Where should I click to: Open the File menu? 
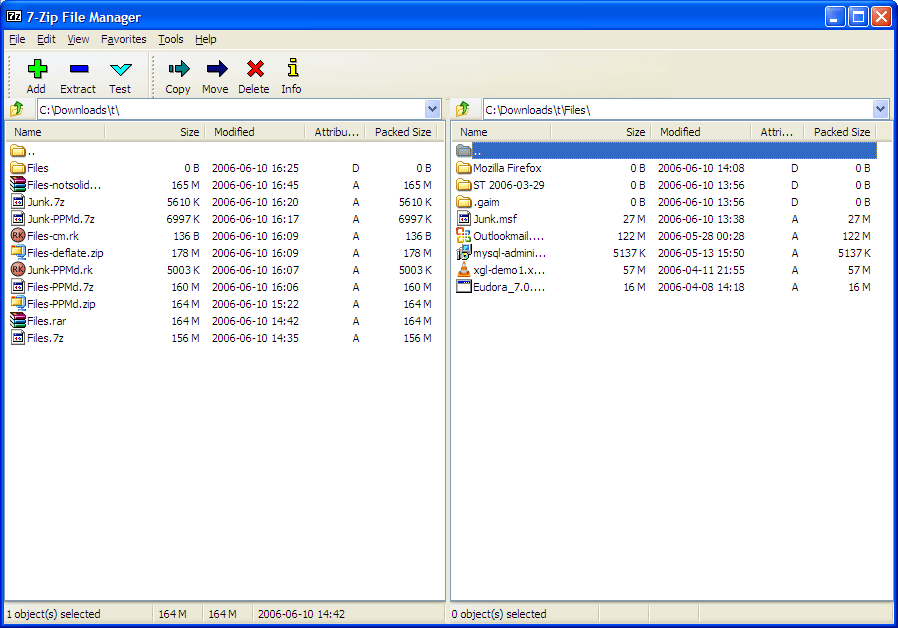[x=17, y=39]
